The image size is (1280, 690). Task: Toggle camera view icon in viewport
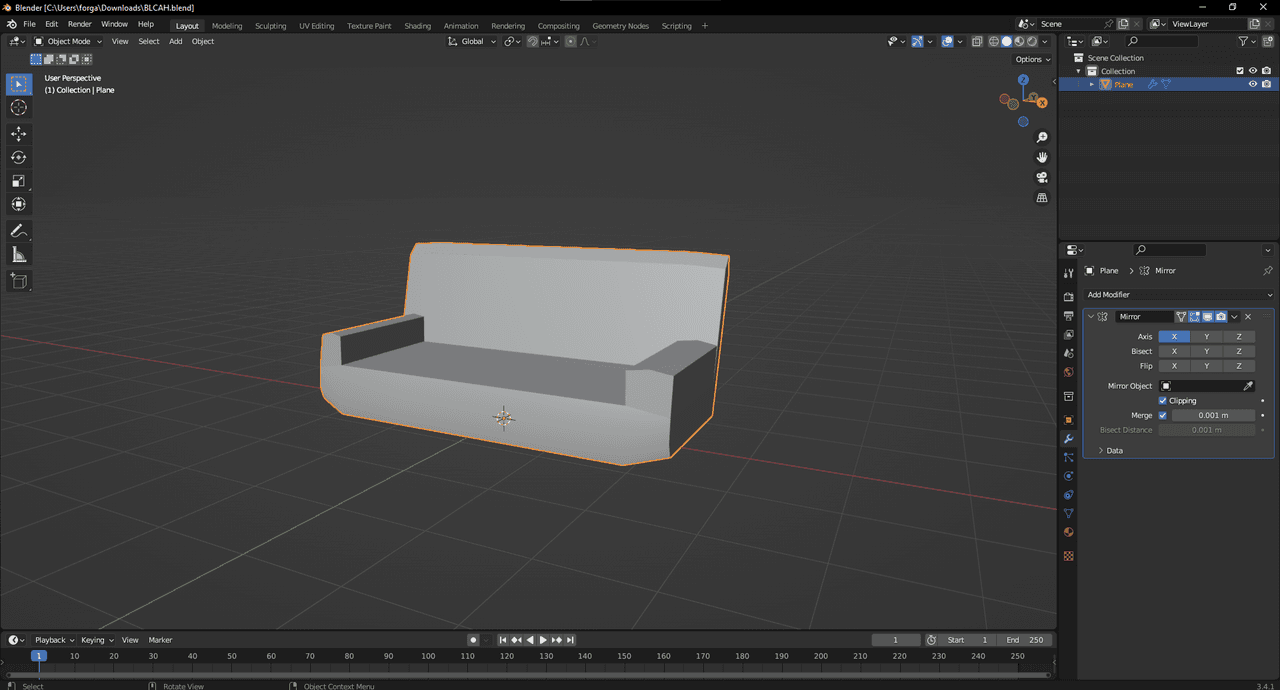[x=1041, y=177]
